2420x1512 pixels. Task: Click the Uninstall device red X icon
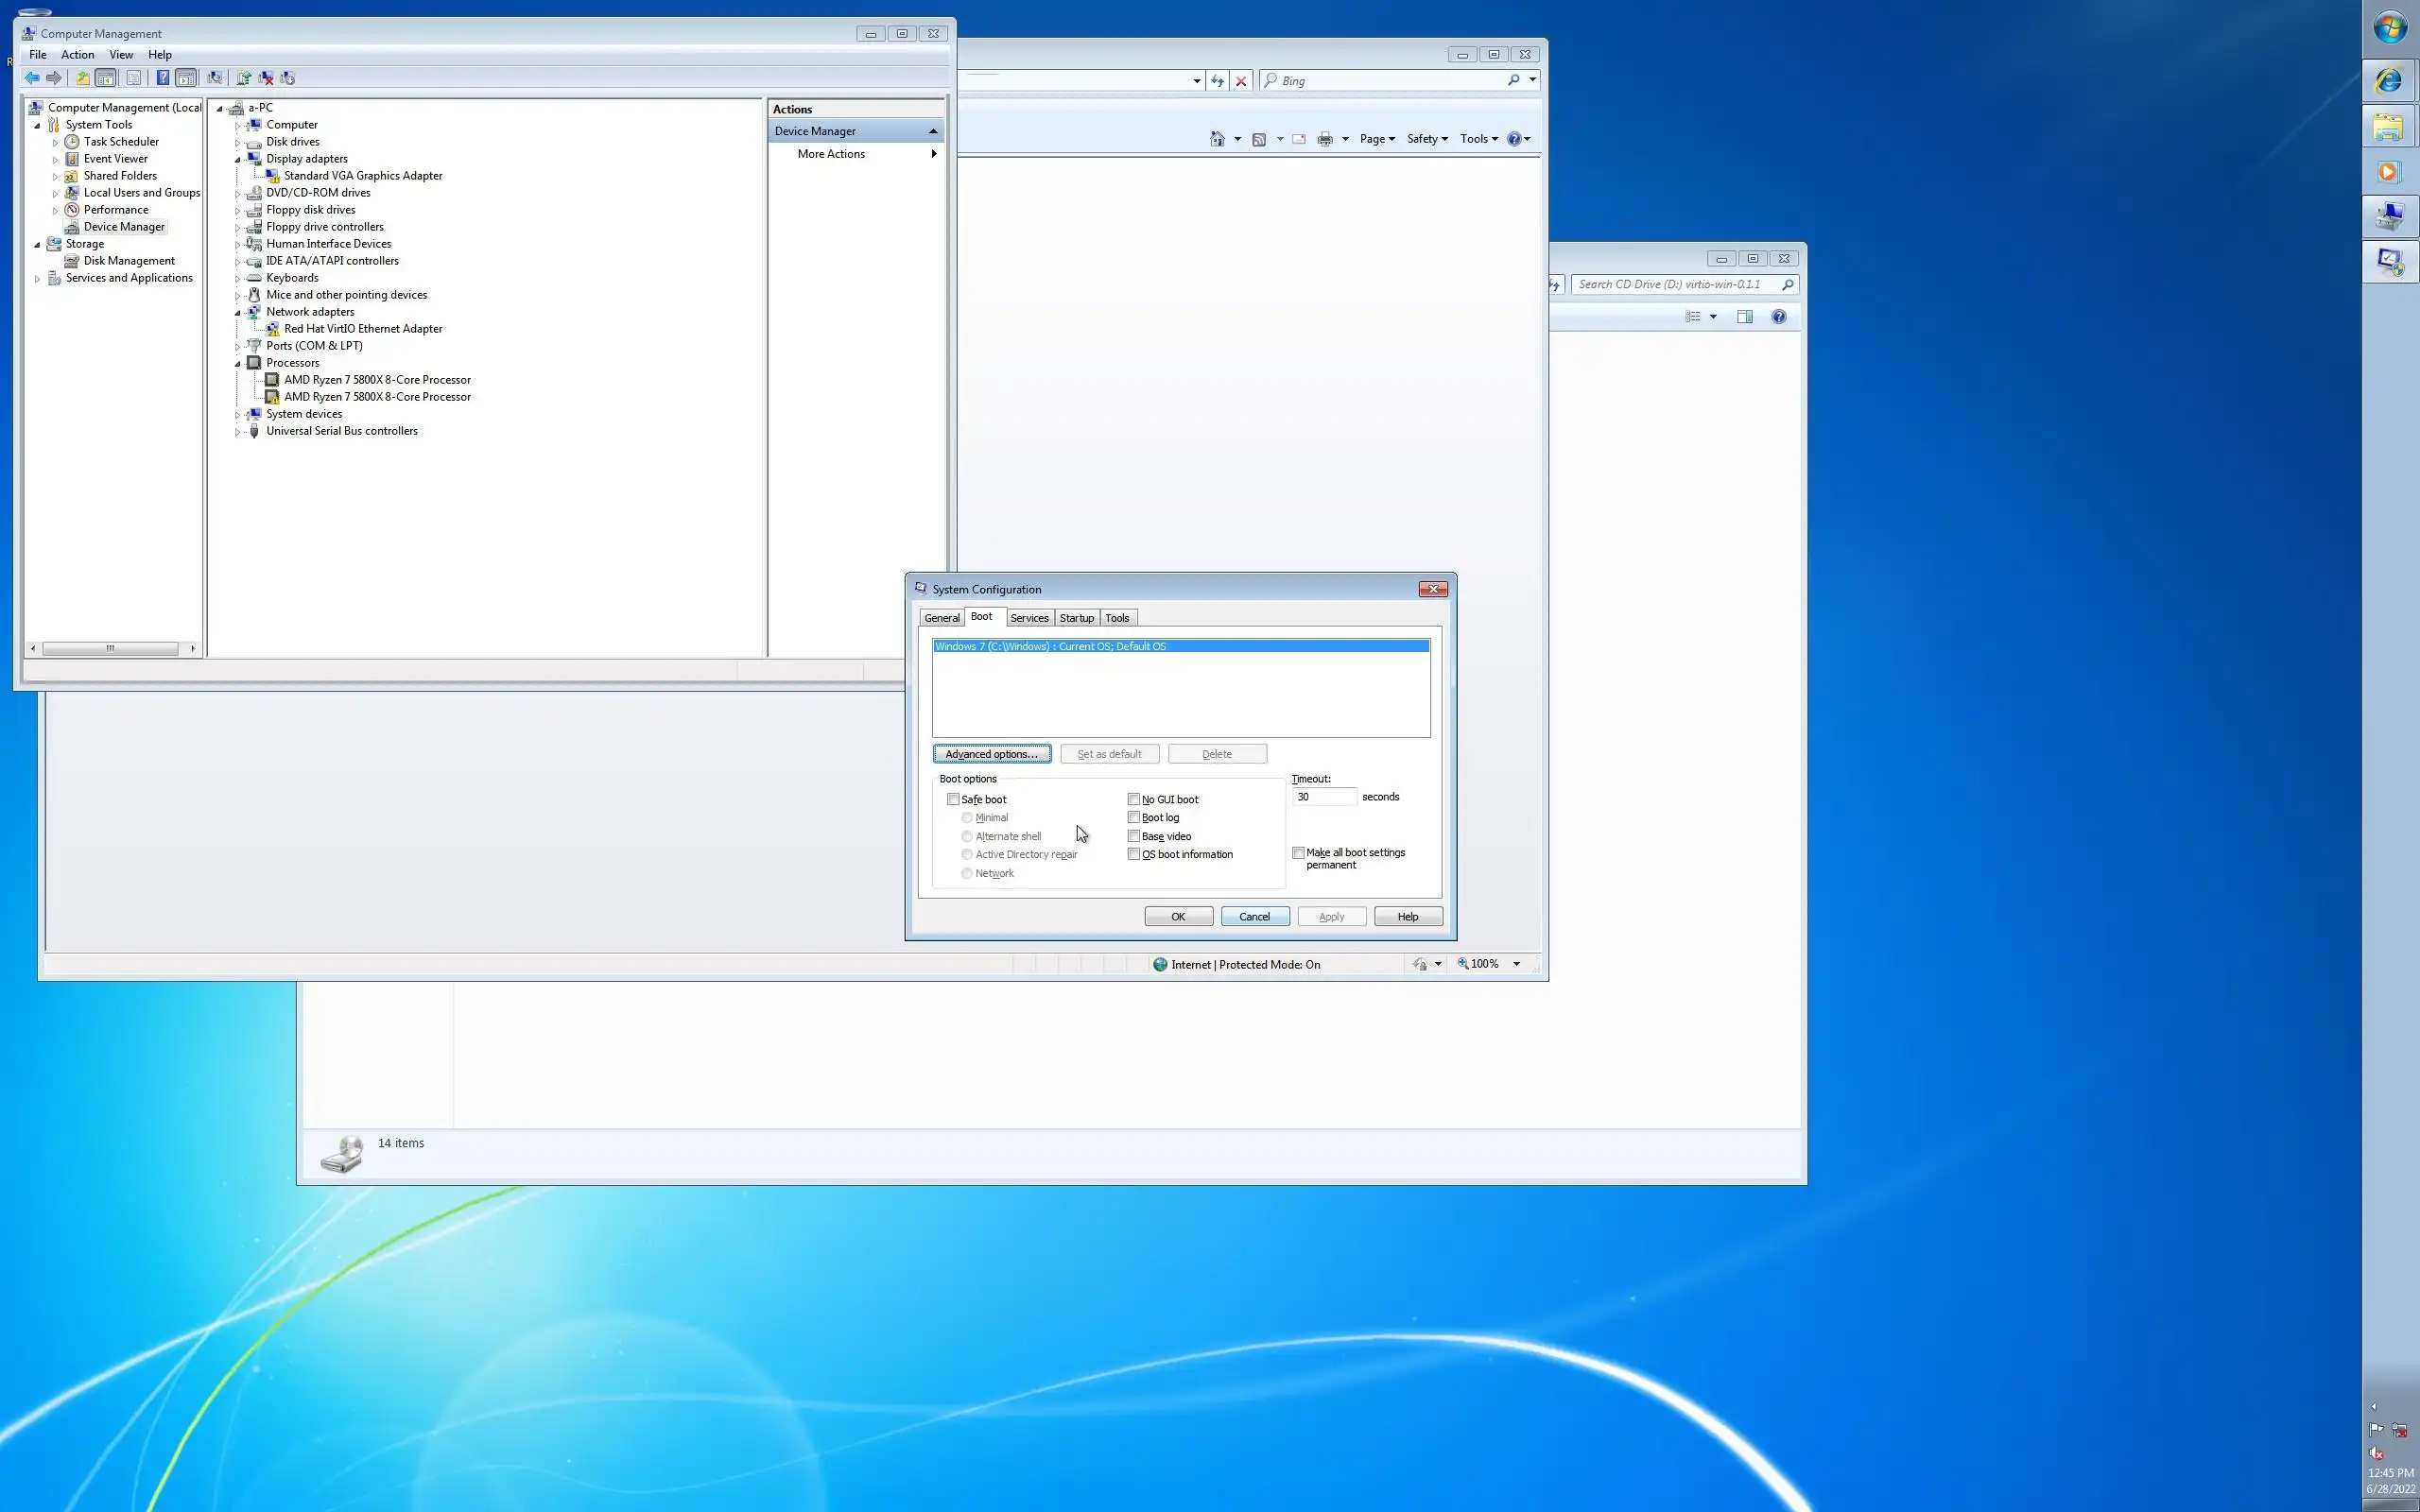click(x=266, y=78)
